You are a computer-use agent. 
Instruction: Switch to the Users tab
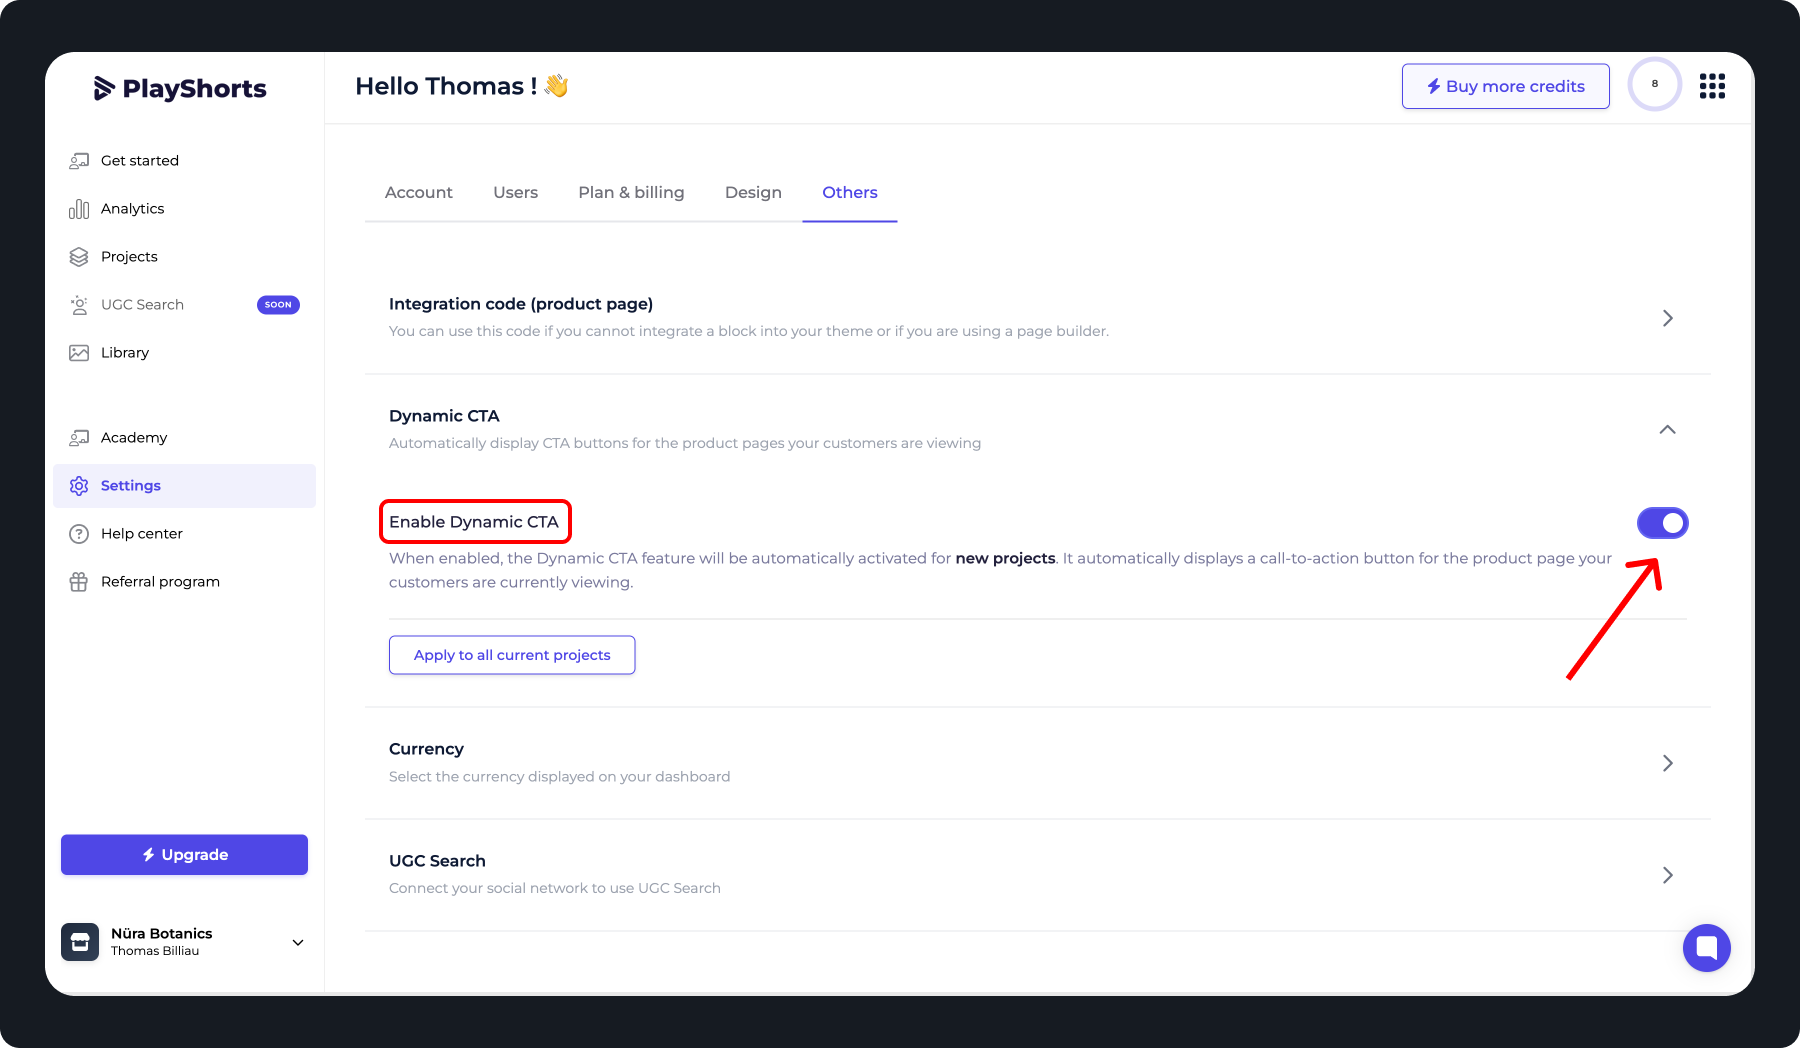[x=515, y=192]
